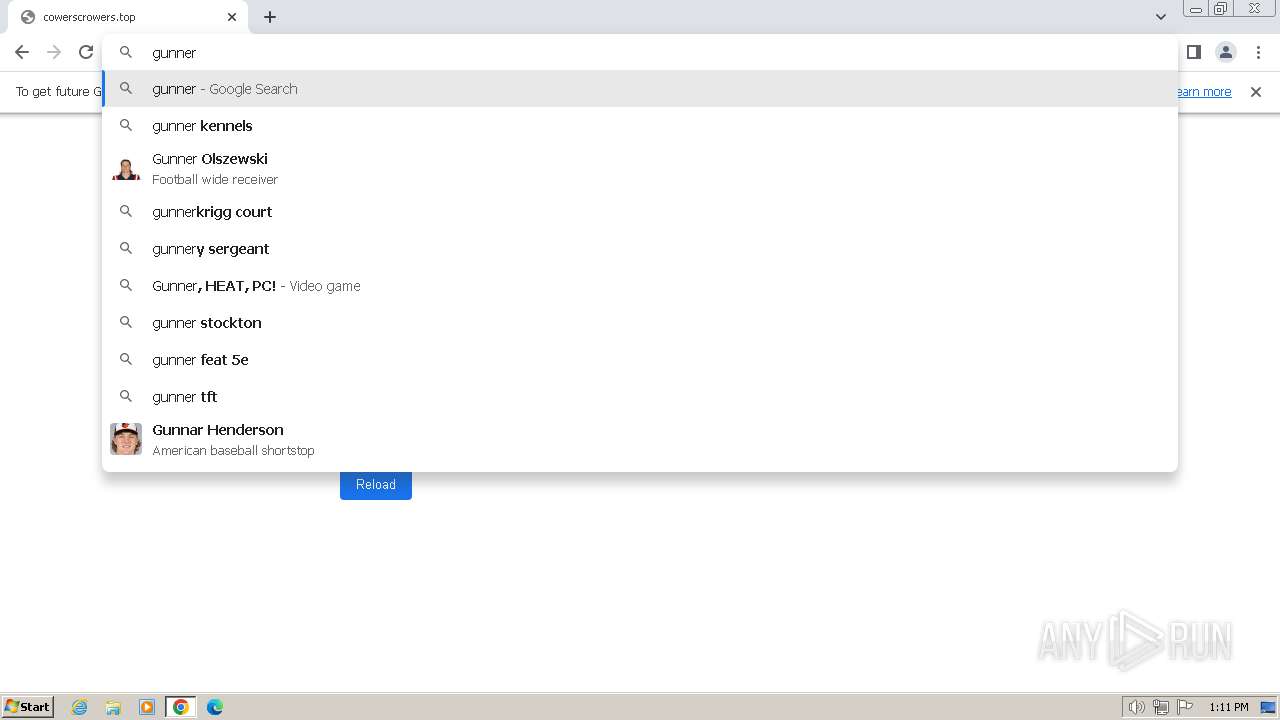The width and height of the screenshot is (1280, 720).
Task: Open Windows Media Player taskbar icon
Action: [147, 707]
